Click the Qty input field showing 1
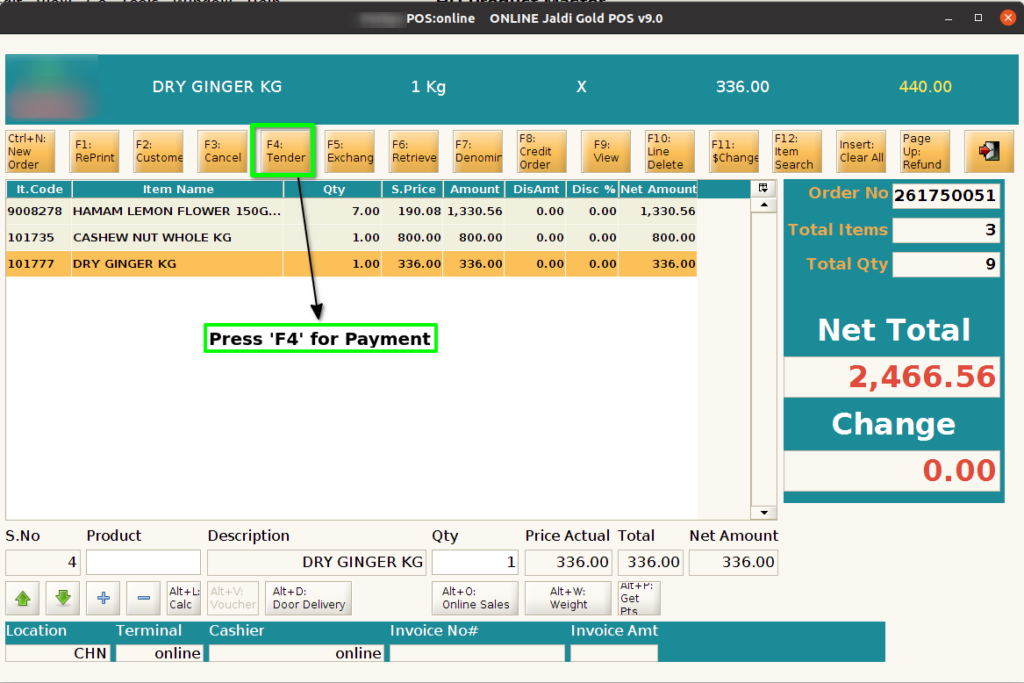1024x683 pixels. (x=475, y=562)
